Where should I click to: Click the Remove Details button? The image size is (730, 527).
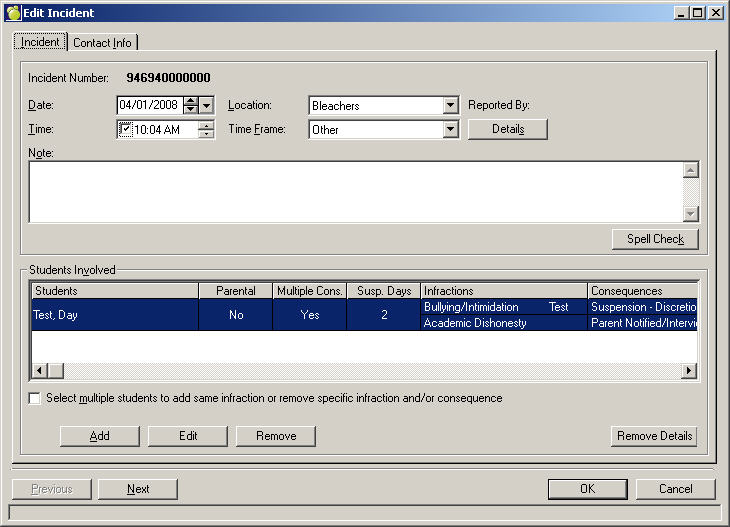click(654, 436)
